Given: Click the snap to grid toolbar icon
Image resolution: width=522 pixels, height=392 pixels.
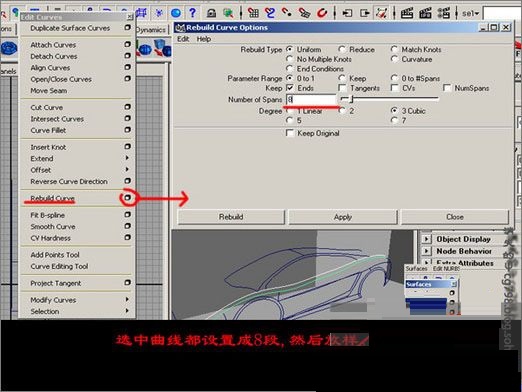Looking at the screenshot, I should tap(142, 13).
